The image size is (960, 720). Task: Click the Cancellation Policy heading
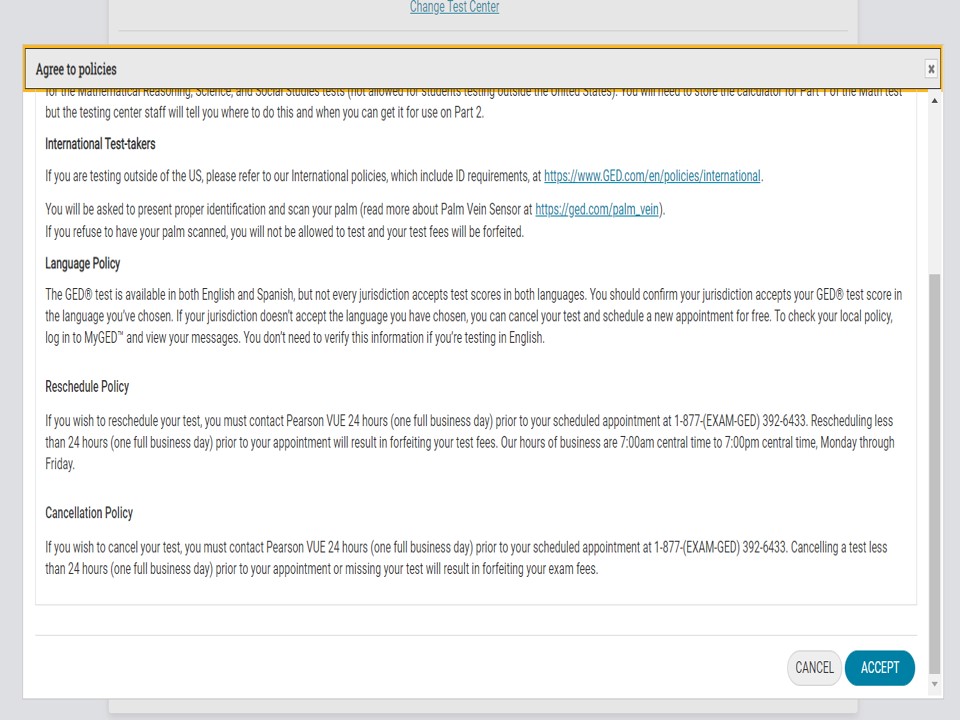point(89,513)
